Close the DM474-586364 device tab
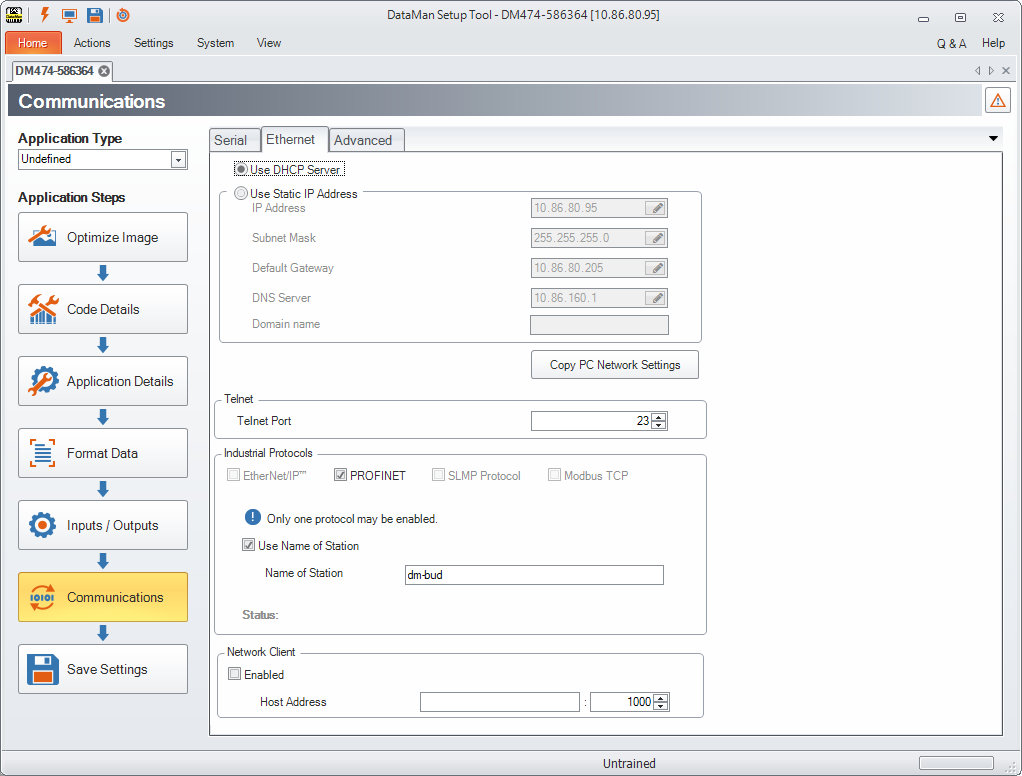 point(104,71)
